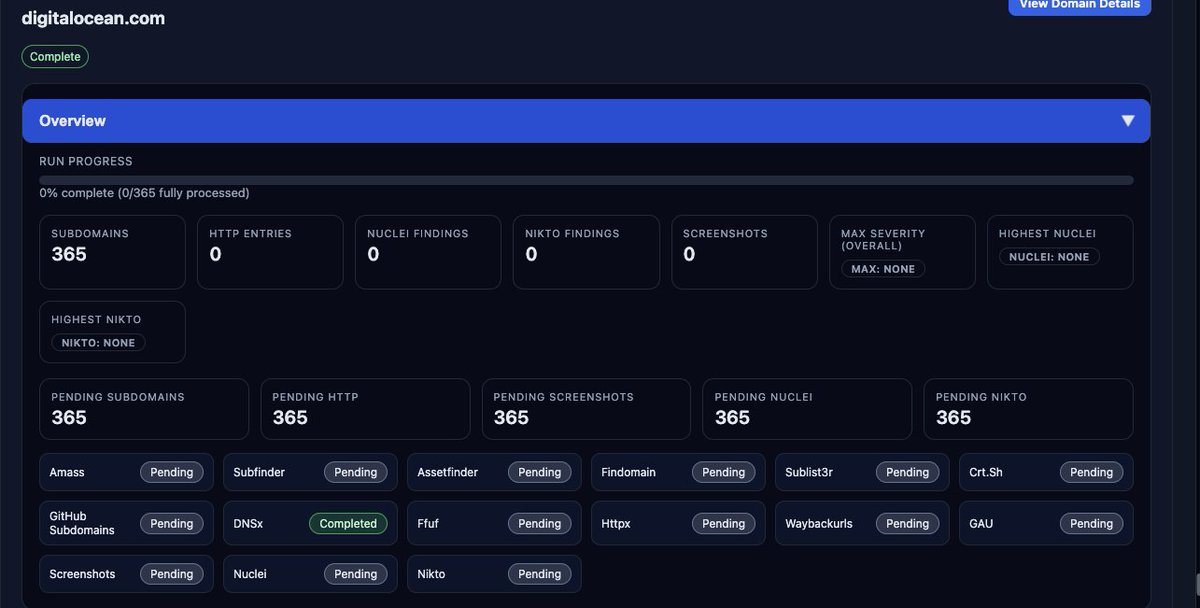Open the Pending Subdomains card
1200x608 pixels.
point(144,409)
